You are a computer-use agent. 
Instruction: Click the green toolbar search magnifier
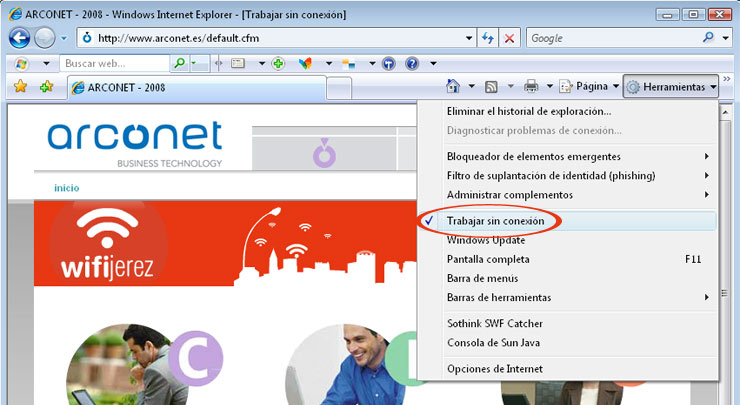[x=179, y=63]
